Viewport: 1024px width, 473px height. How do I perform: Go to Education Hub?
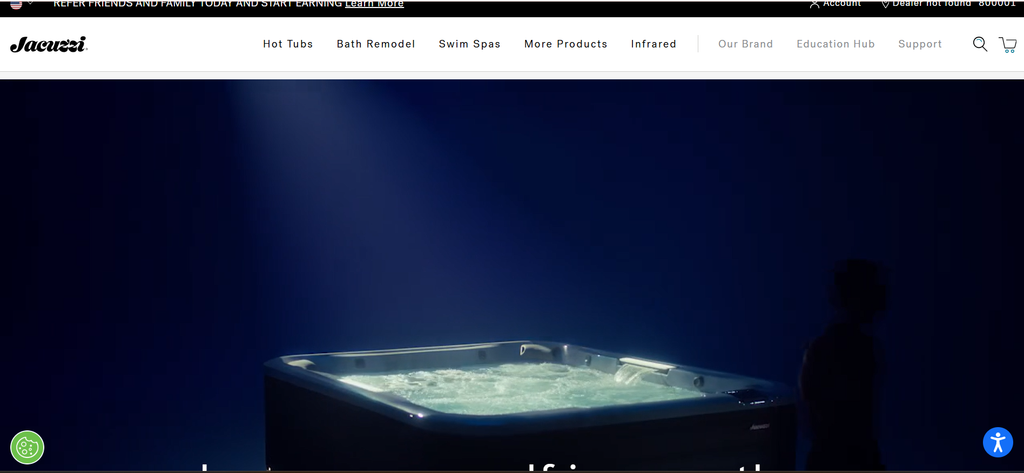(835, 44)
